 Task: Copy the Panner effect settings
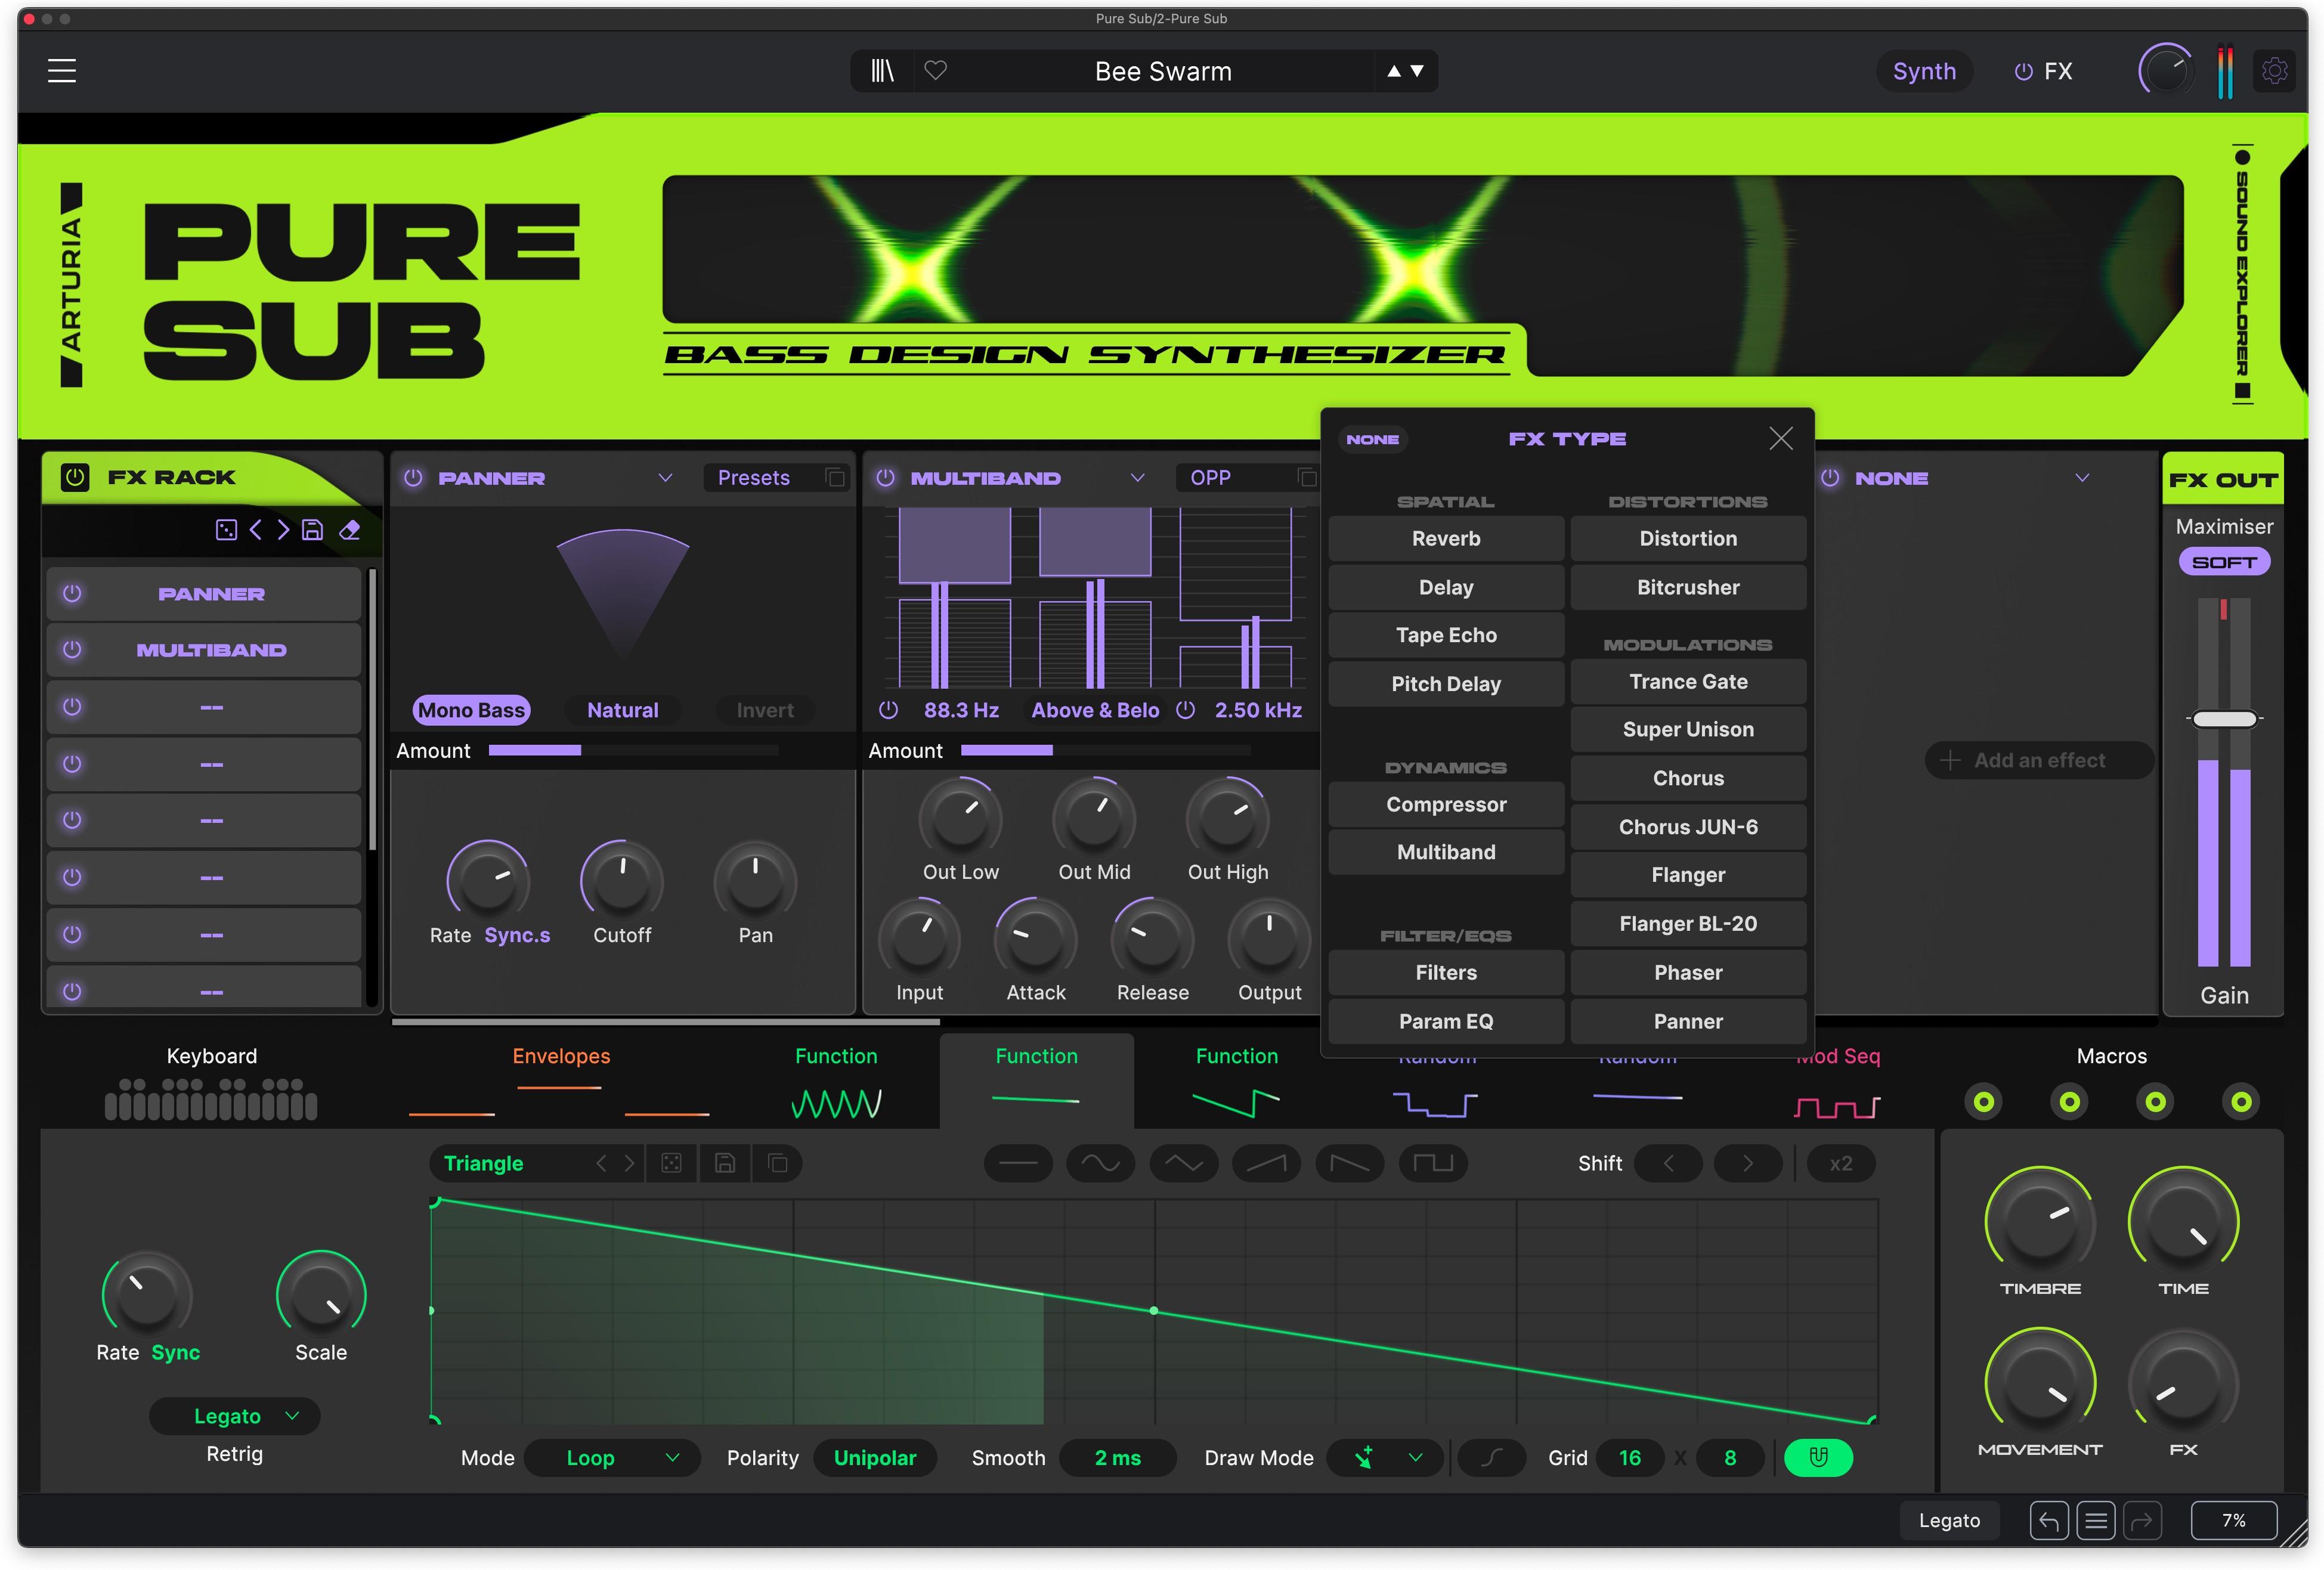click(835, 478)
